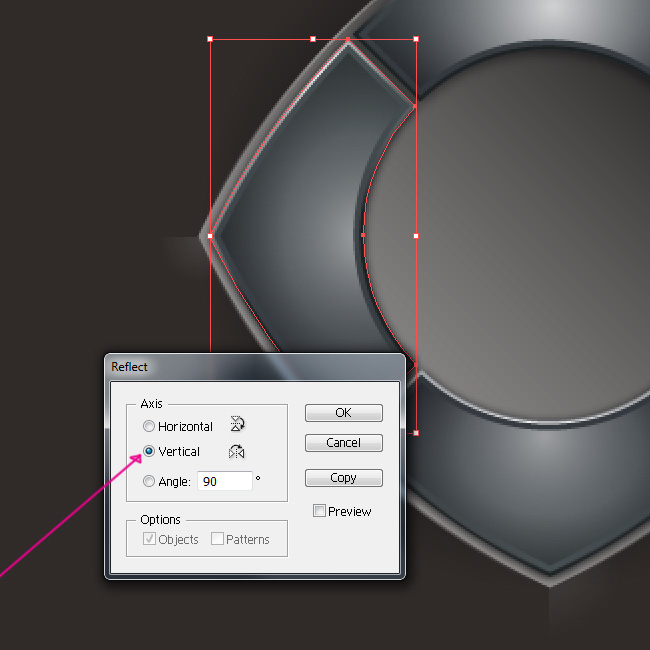Click the horizontal axis reflect icon
This screenshot has height=650, width=650.
pyautogui.click(x=237, y=425)
